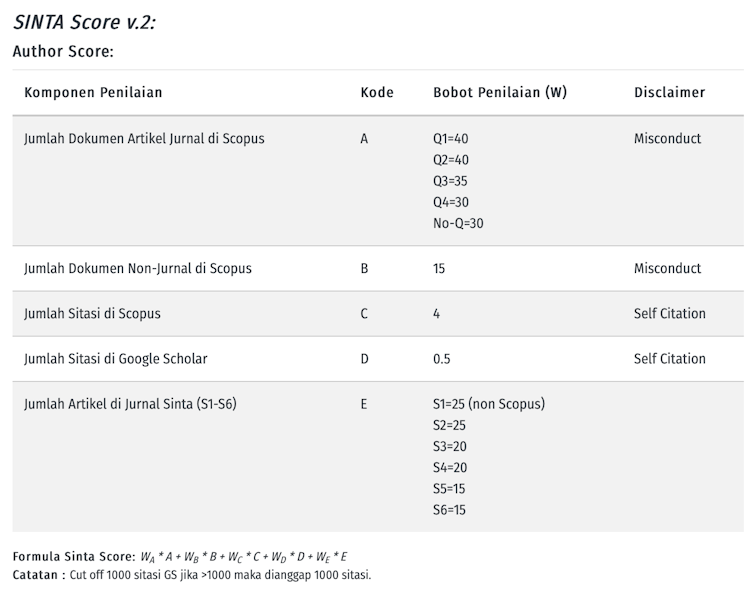Click the Komponen Penilaian column header

tap(93, 93)
